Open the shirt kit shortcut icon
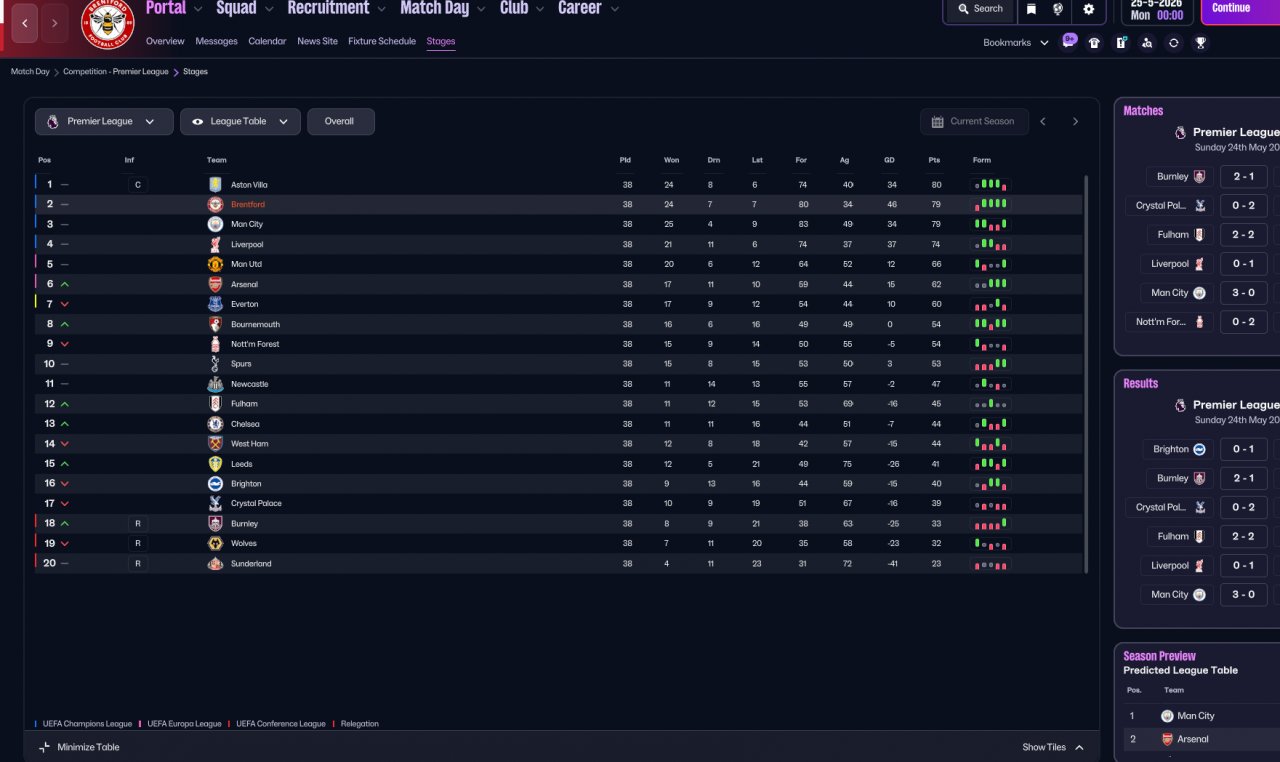Screen dimensions: 1280x762 [x=1094, y=43]
